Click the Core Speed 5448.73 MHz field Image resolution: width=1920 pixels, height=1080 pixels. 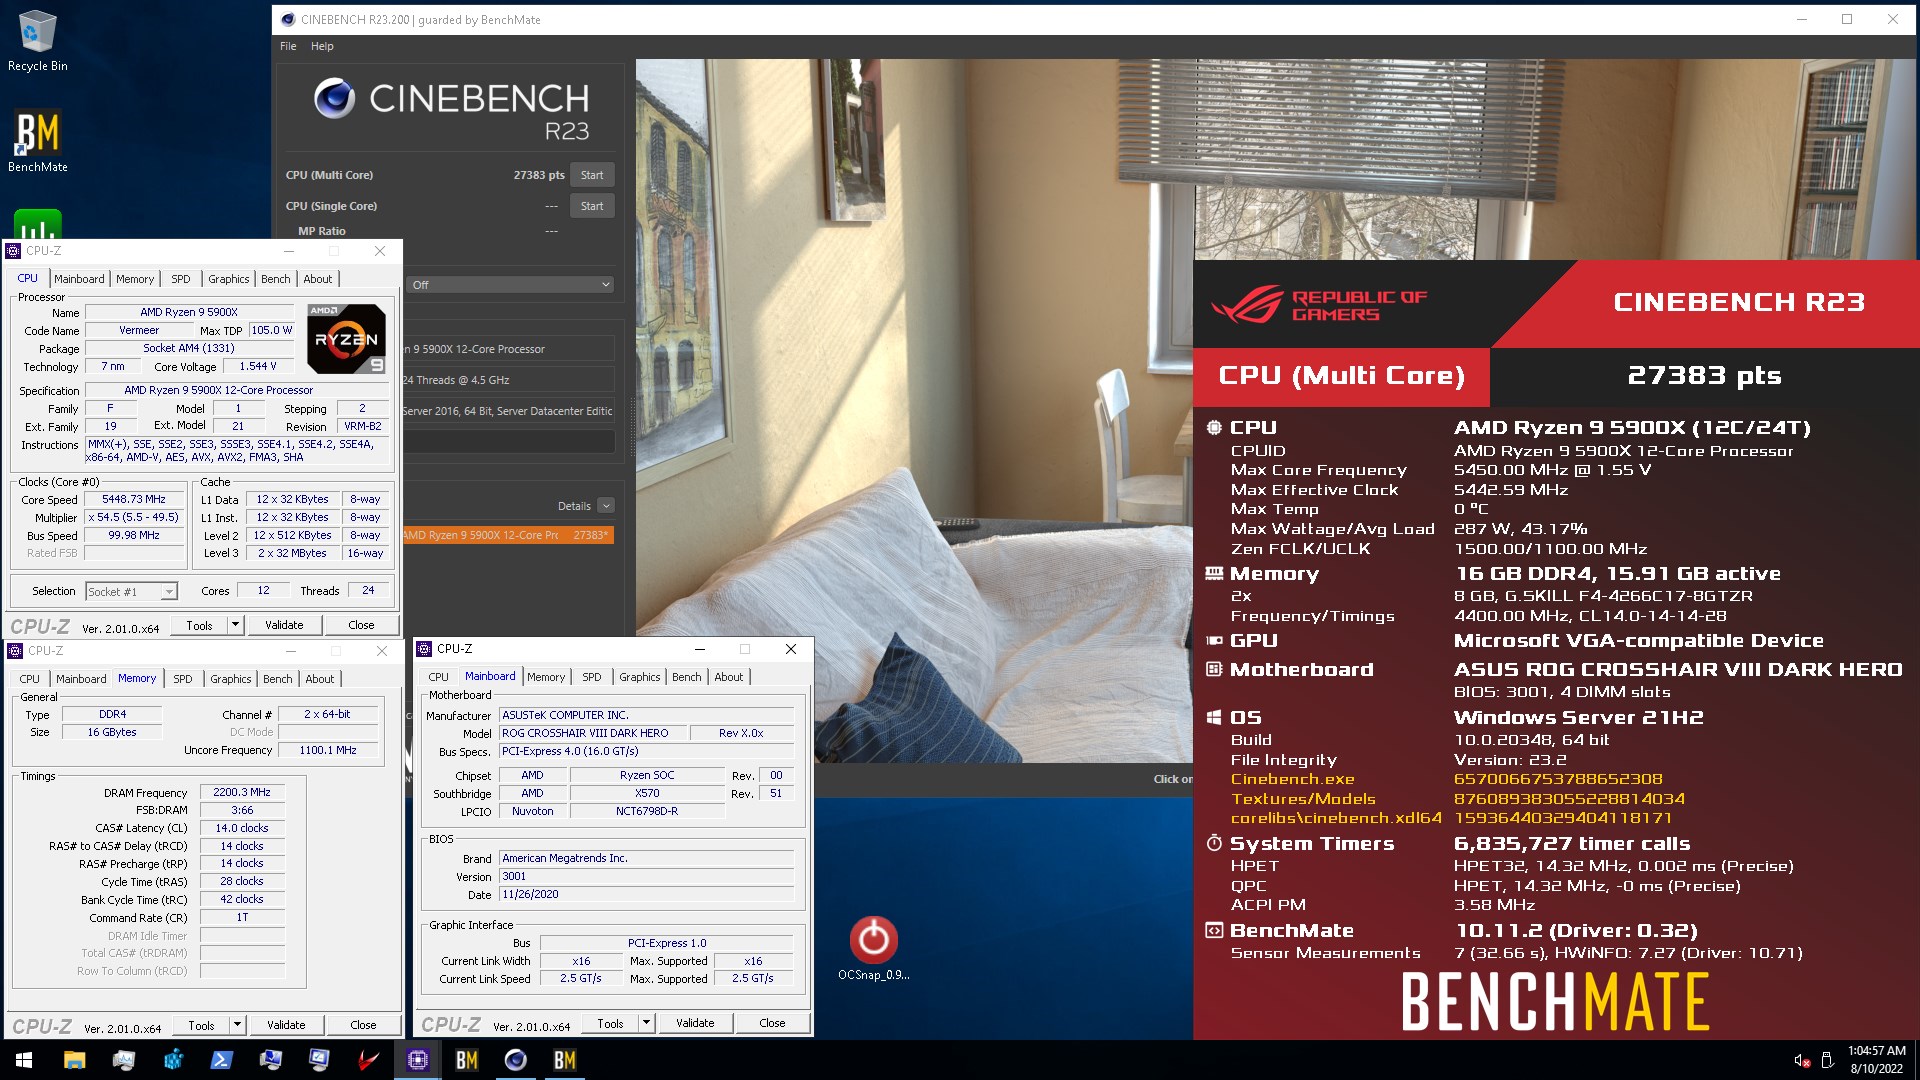(135, 499)
